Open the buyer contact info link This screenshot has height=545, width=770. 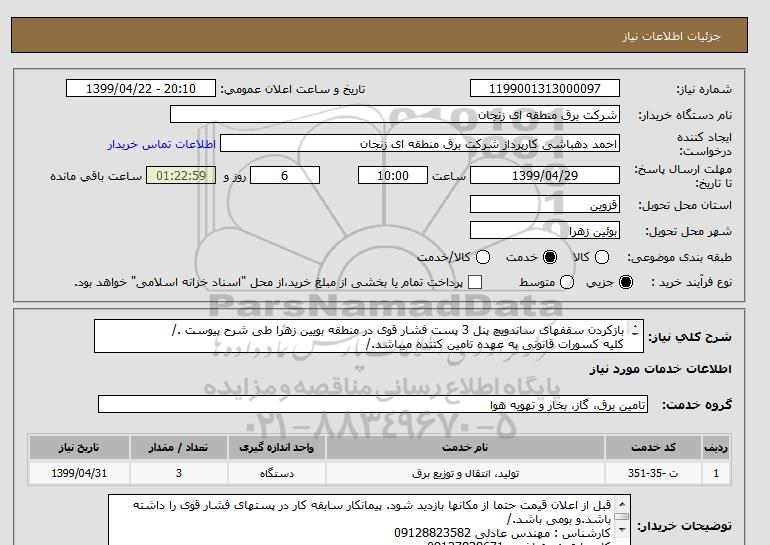162,145
